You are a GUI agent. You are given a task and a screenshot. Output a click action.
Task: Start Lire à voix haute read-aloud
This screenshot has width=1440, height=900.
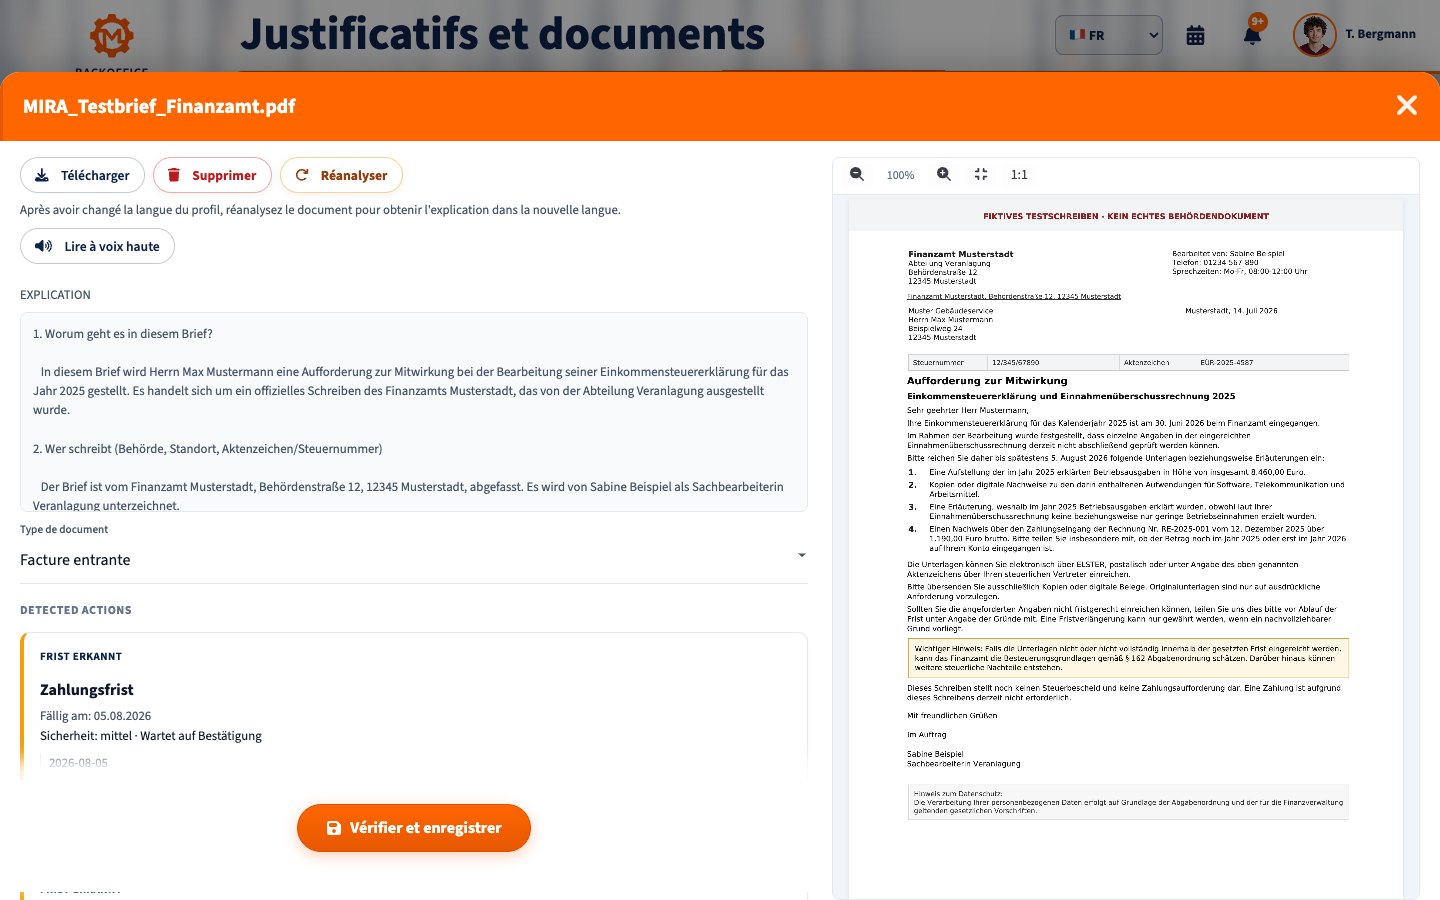click(x=97, y=246)
